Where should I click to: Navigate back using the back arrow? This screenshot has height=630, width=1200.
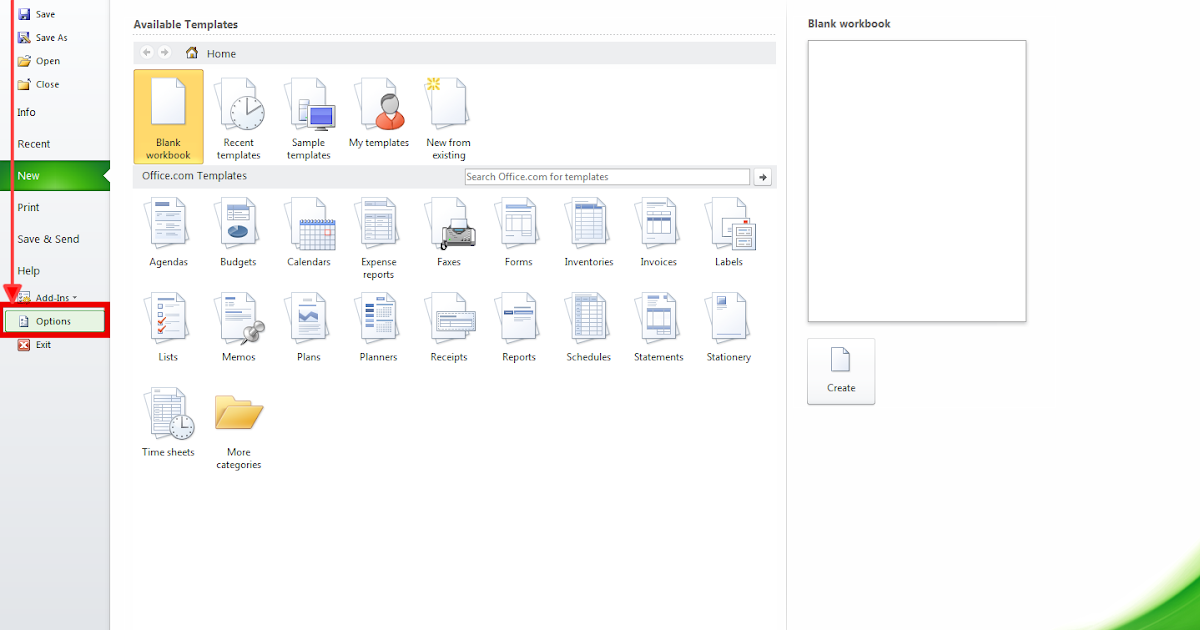[x=146, y=52]
